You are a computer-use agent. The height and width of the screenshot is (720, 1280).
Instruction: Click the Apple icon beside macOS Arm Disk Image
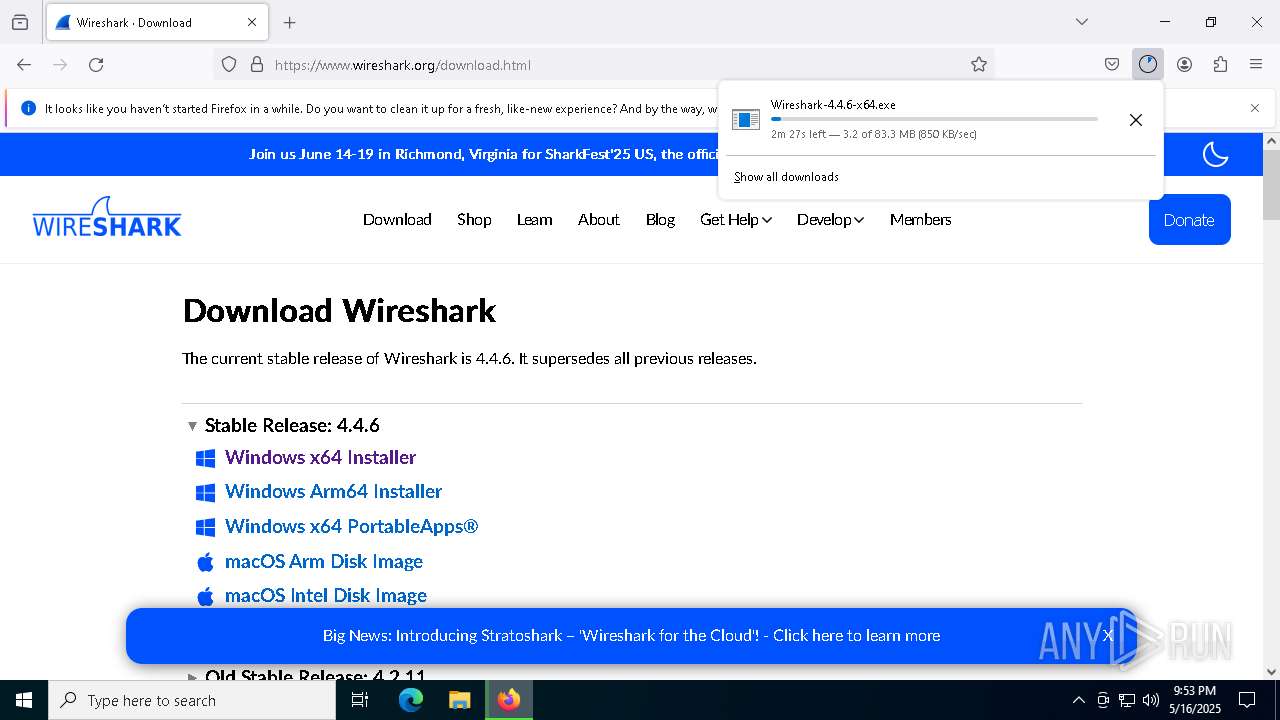coord(205,562)
